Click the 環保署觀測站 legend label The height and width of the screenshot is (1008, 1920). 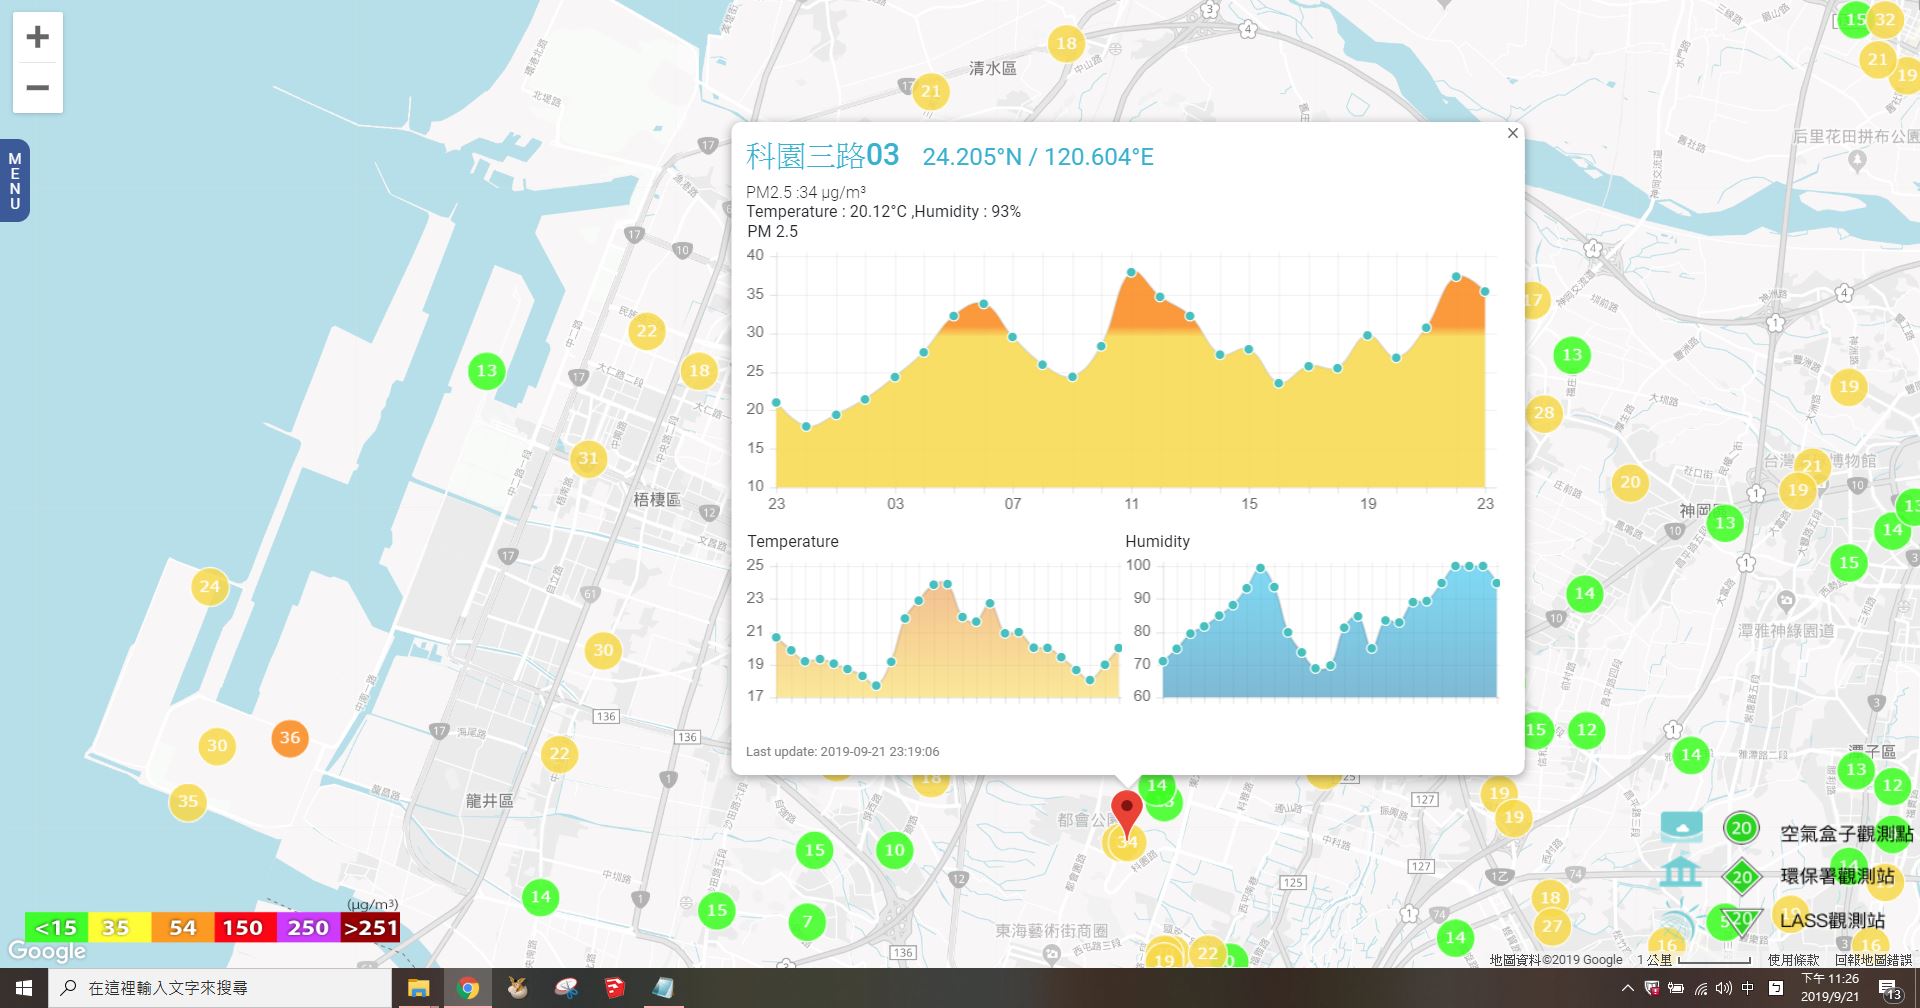tap(1837, 876)
